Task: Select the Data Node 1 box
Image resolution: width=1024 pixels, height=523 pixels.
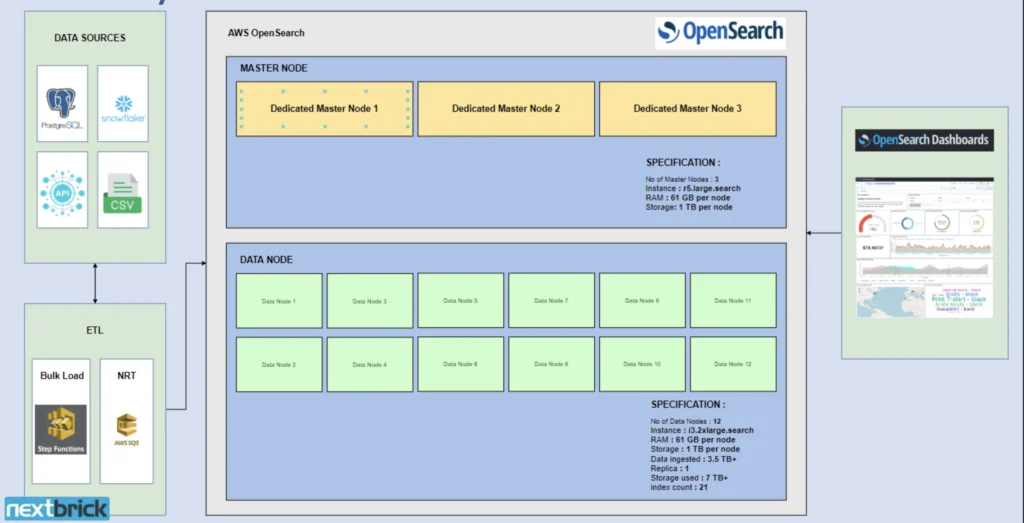Action: click(279, 300)
